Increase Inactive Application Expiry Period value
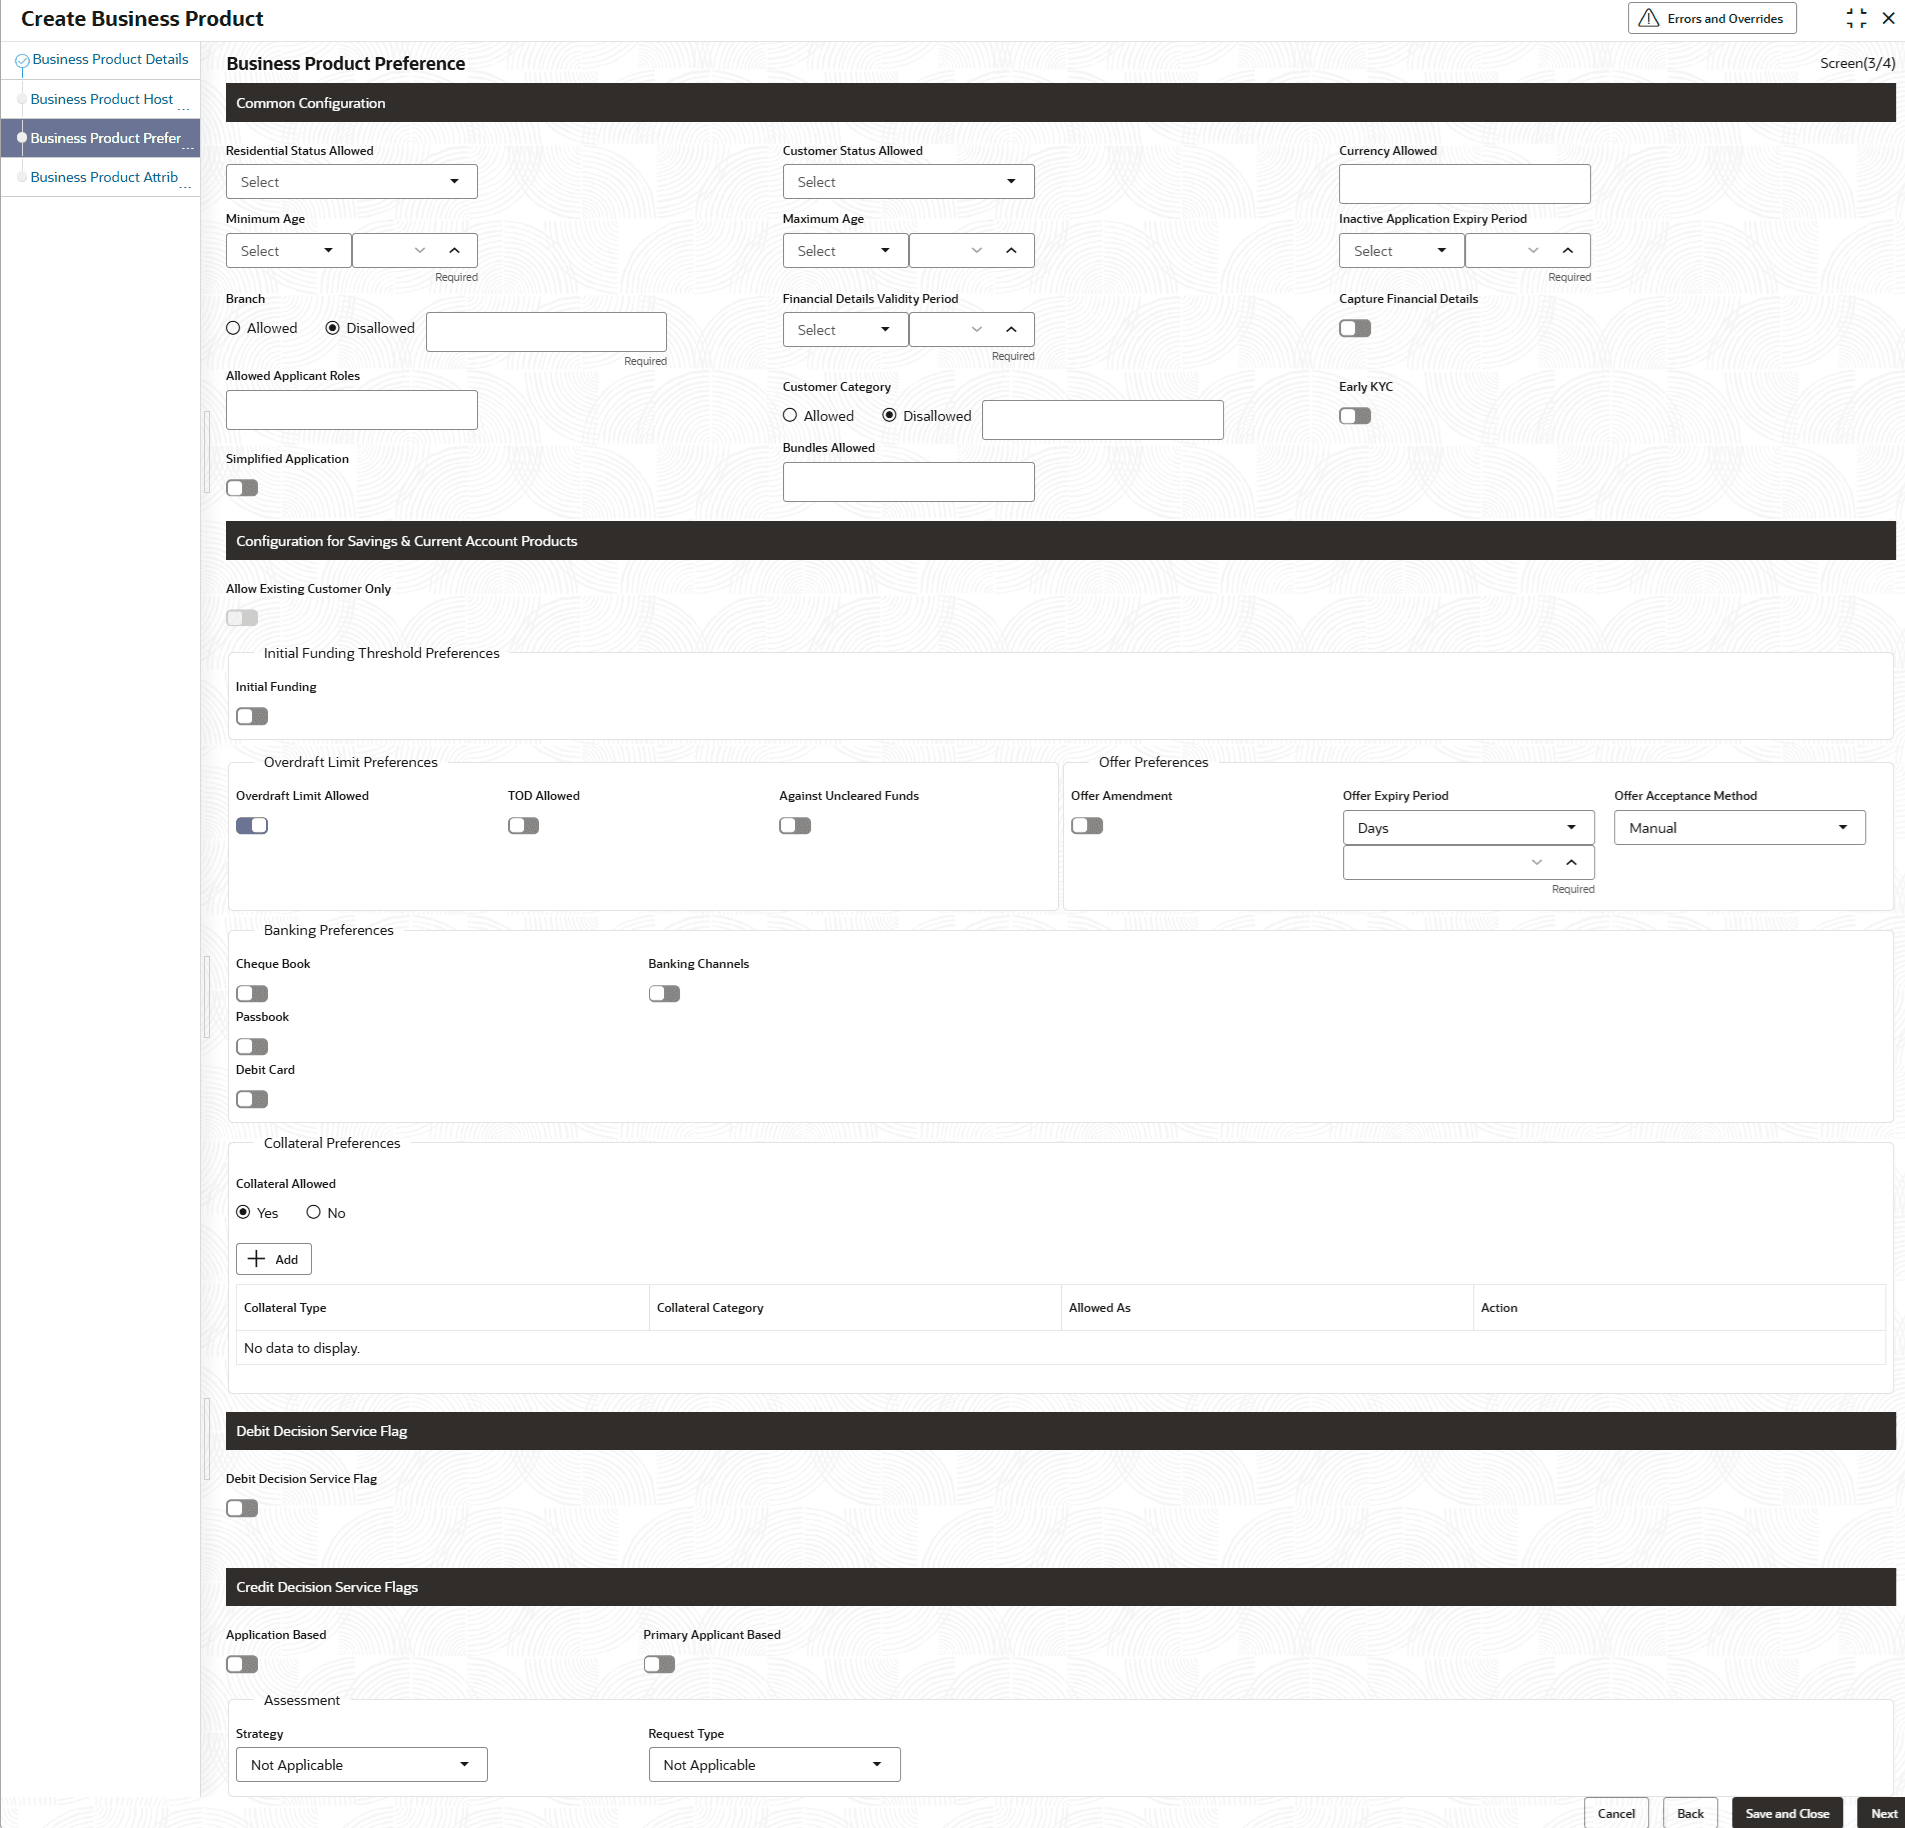The width and height of the screenshot is (1905, 1828). (1567, 251)
